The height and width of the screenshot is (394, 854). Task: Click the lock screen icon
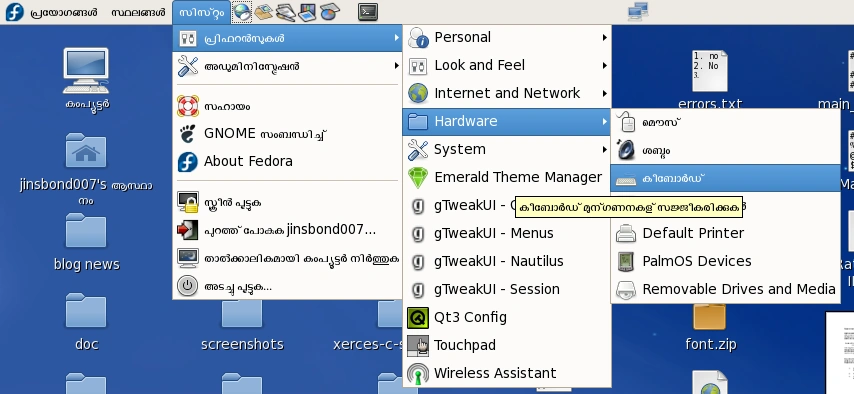click(188, 202)
